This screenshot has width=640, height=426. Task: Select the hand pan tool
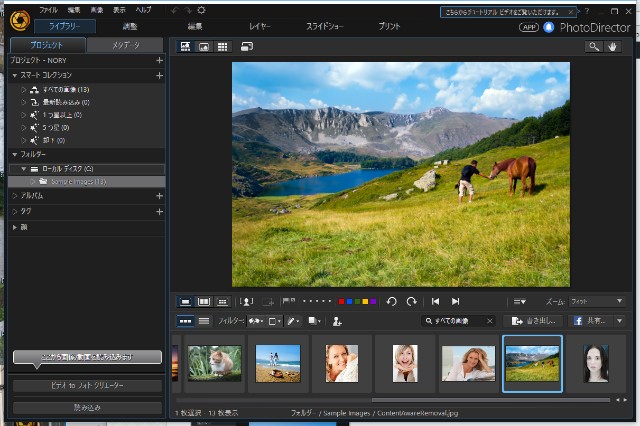click(x=614, y=46)
